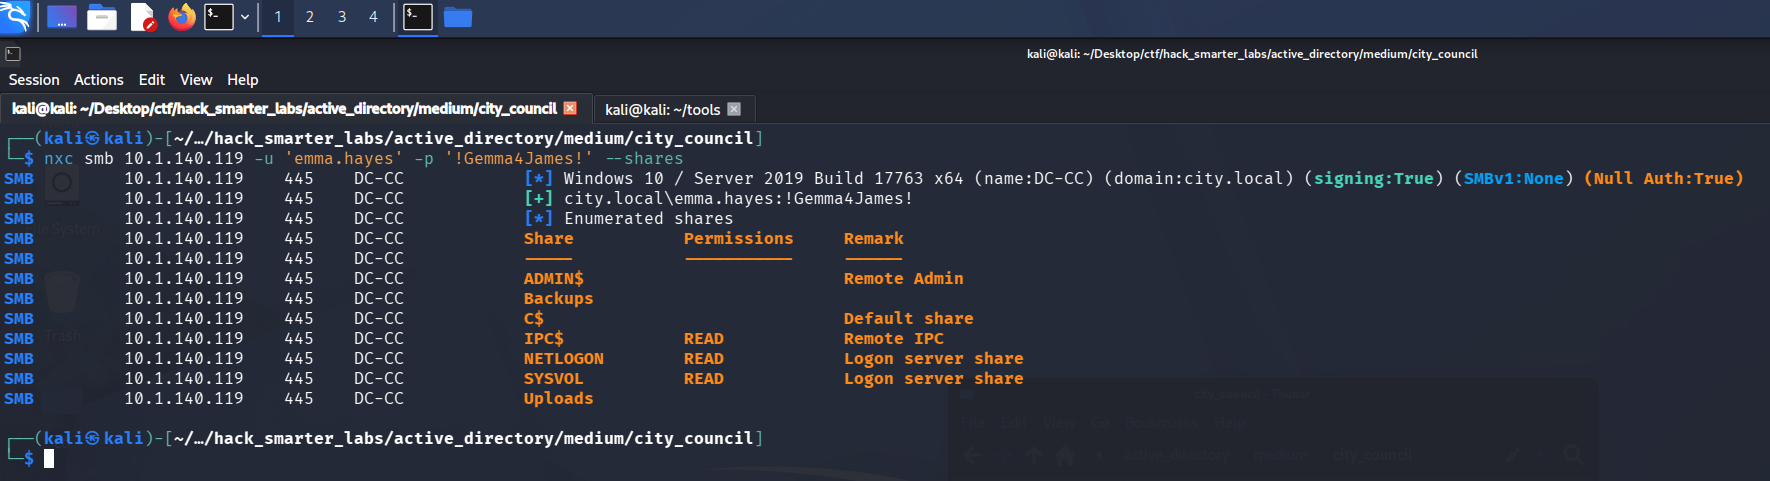
Task: Click the show desktop panel icon
Action: [62, 17]
